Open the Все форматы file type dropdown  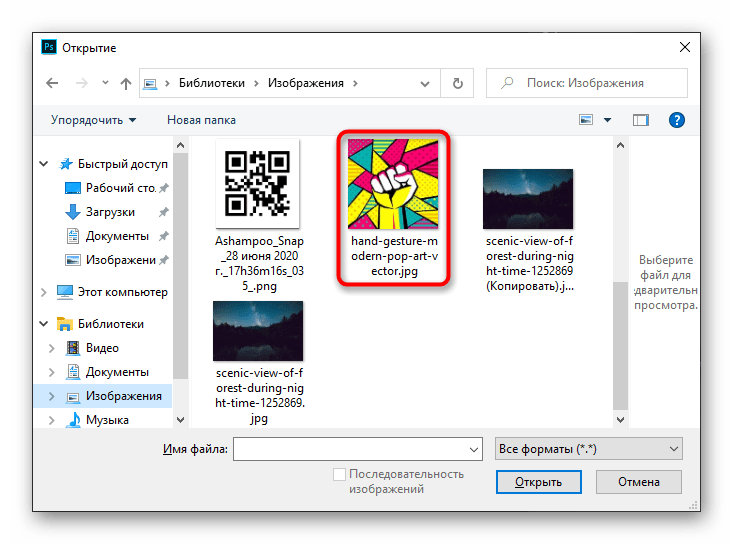click(589, 449)
